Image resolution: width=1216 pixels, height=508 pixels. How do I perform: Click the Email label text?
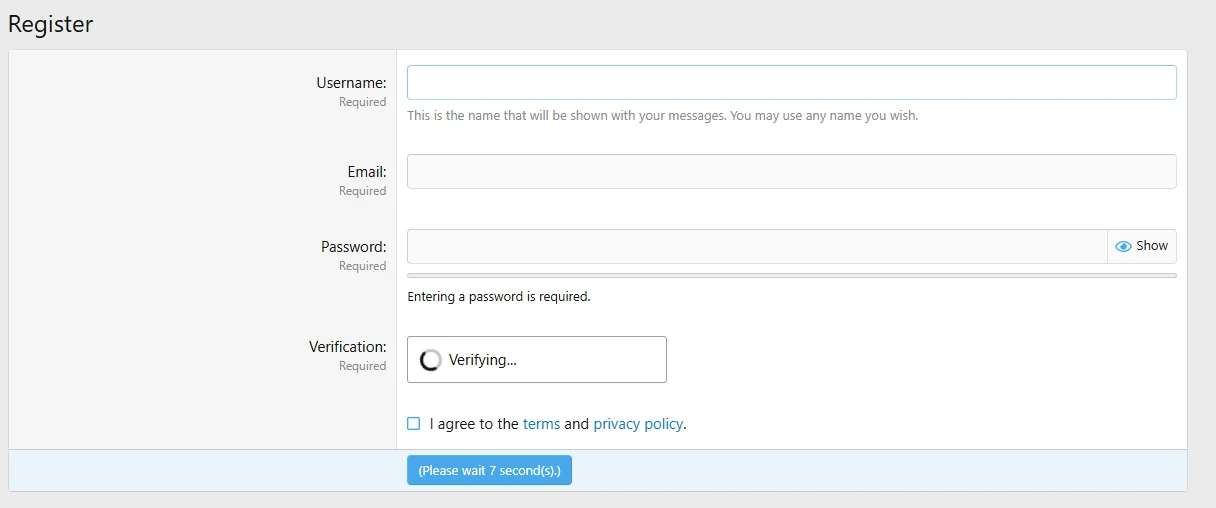click(x=366, y=172)
